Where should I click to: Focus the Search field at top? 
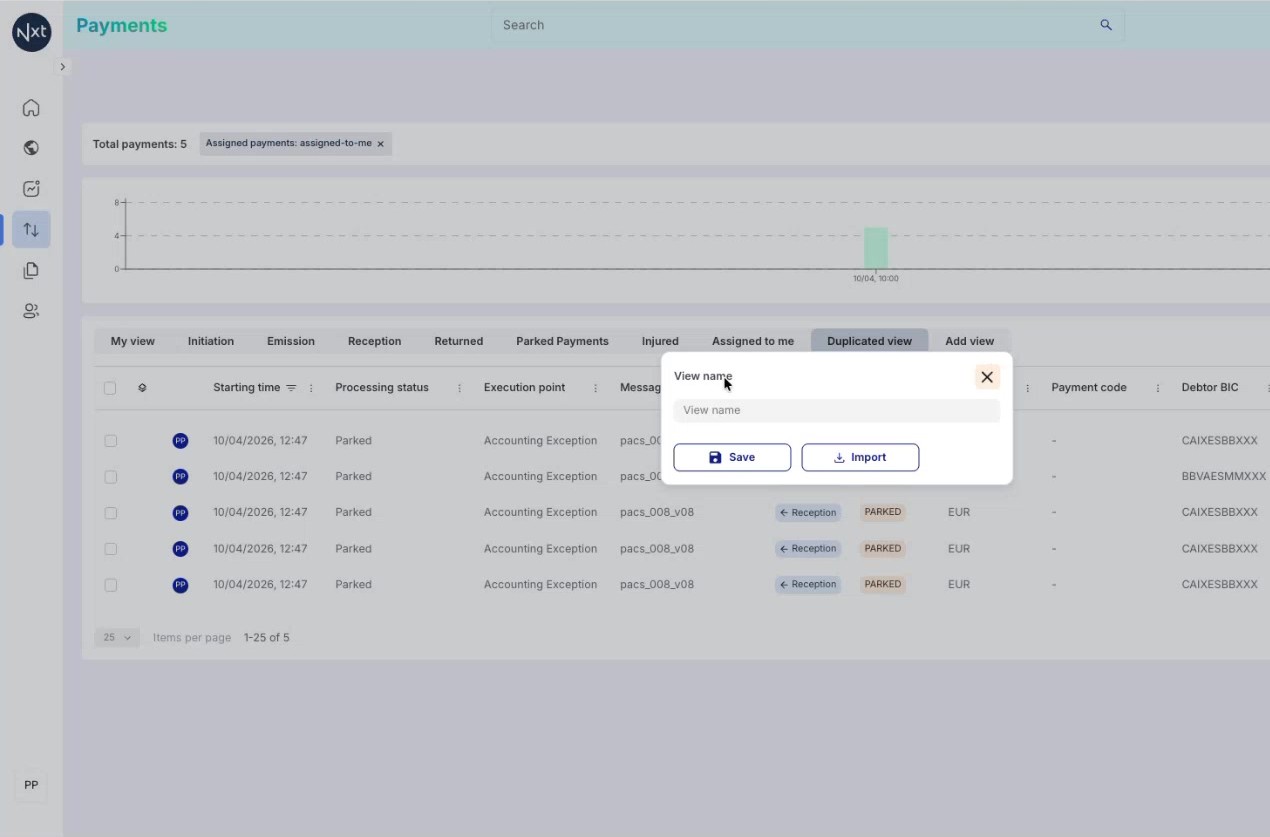point(808,25)
